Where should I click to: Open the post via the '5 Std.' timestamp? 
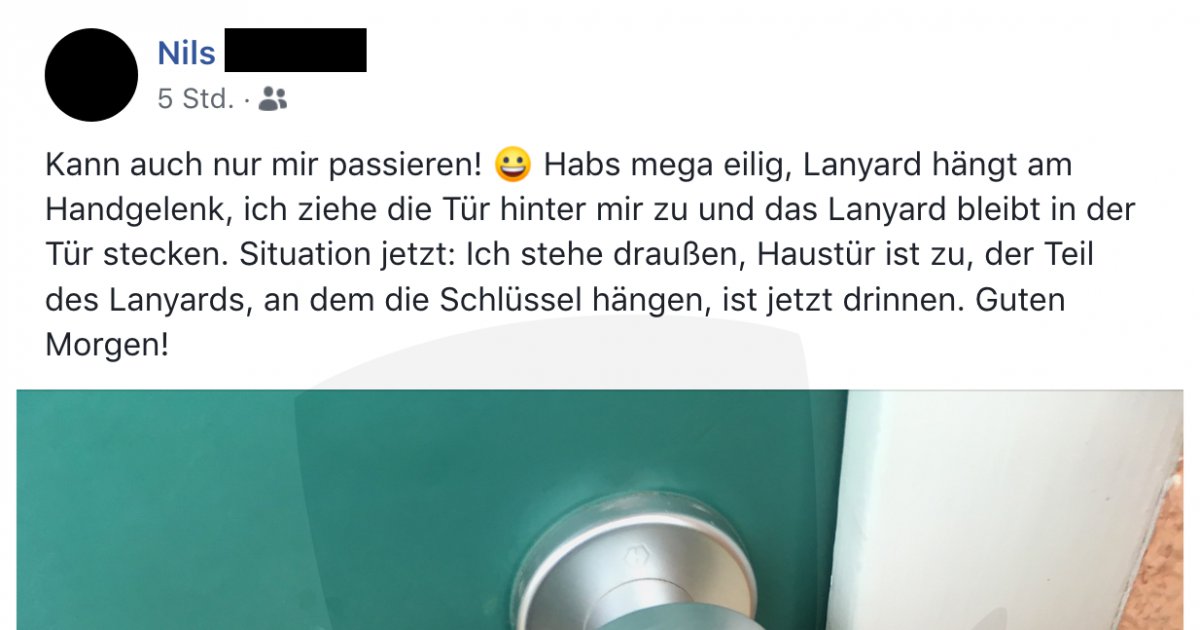(195, 99)
